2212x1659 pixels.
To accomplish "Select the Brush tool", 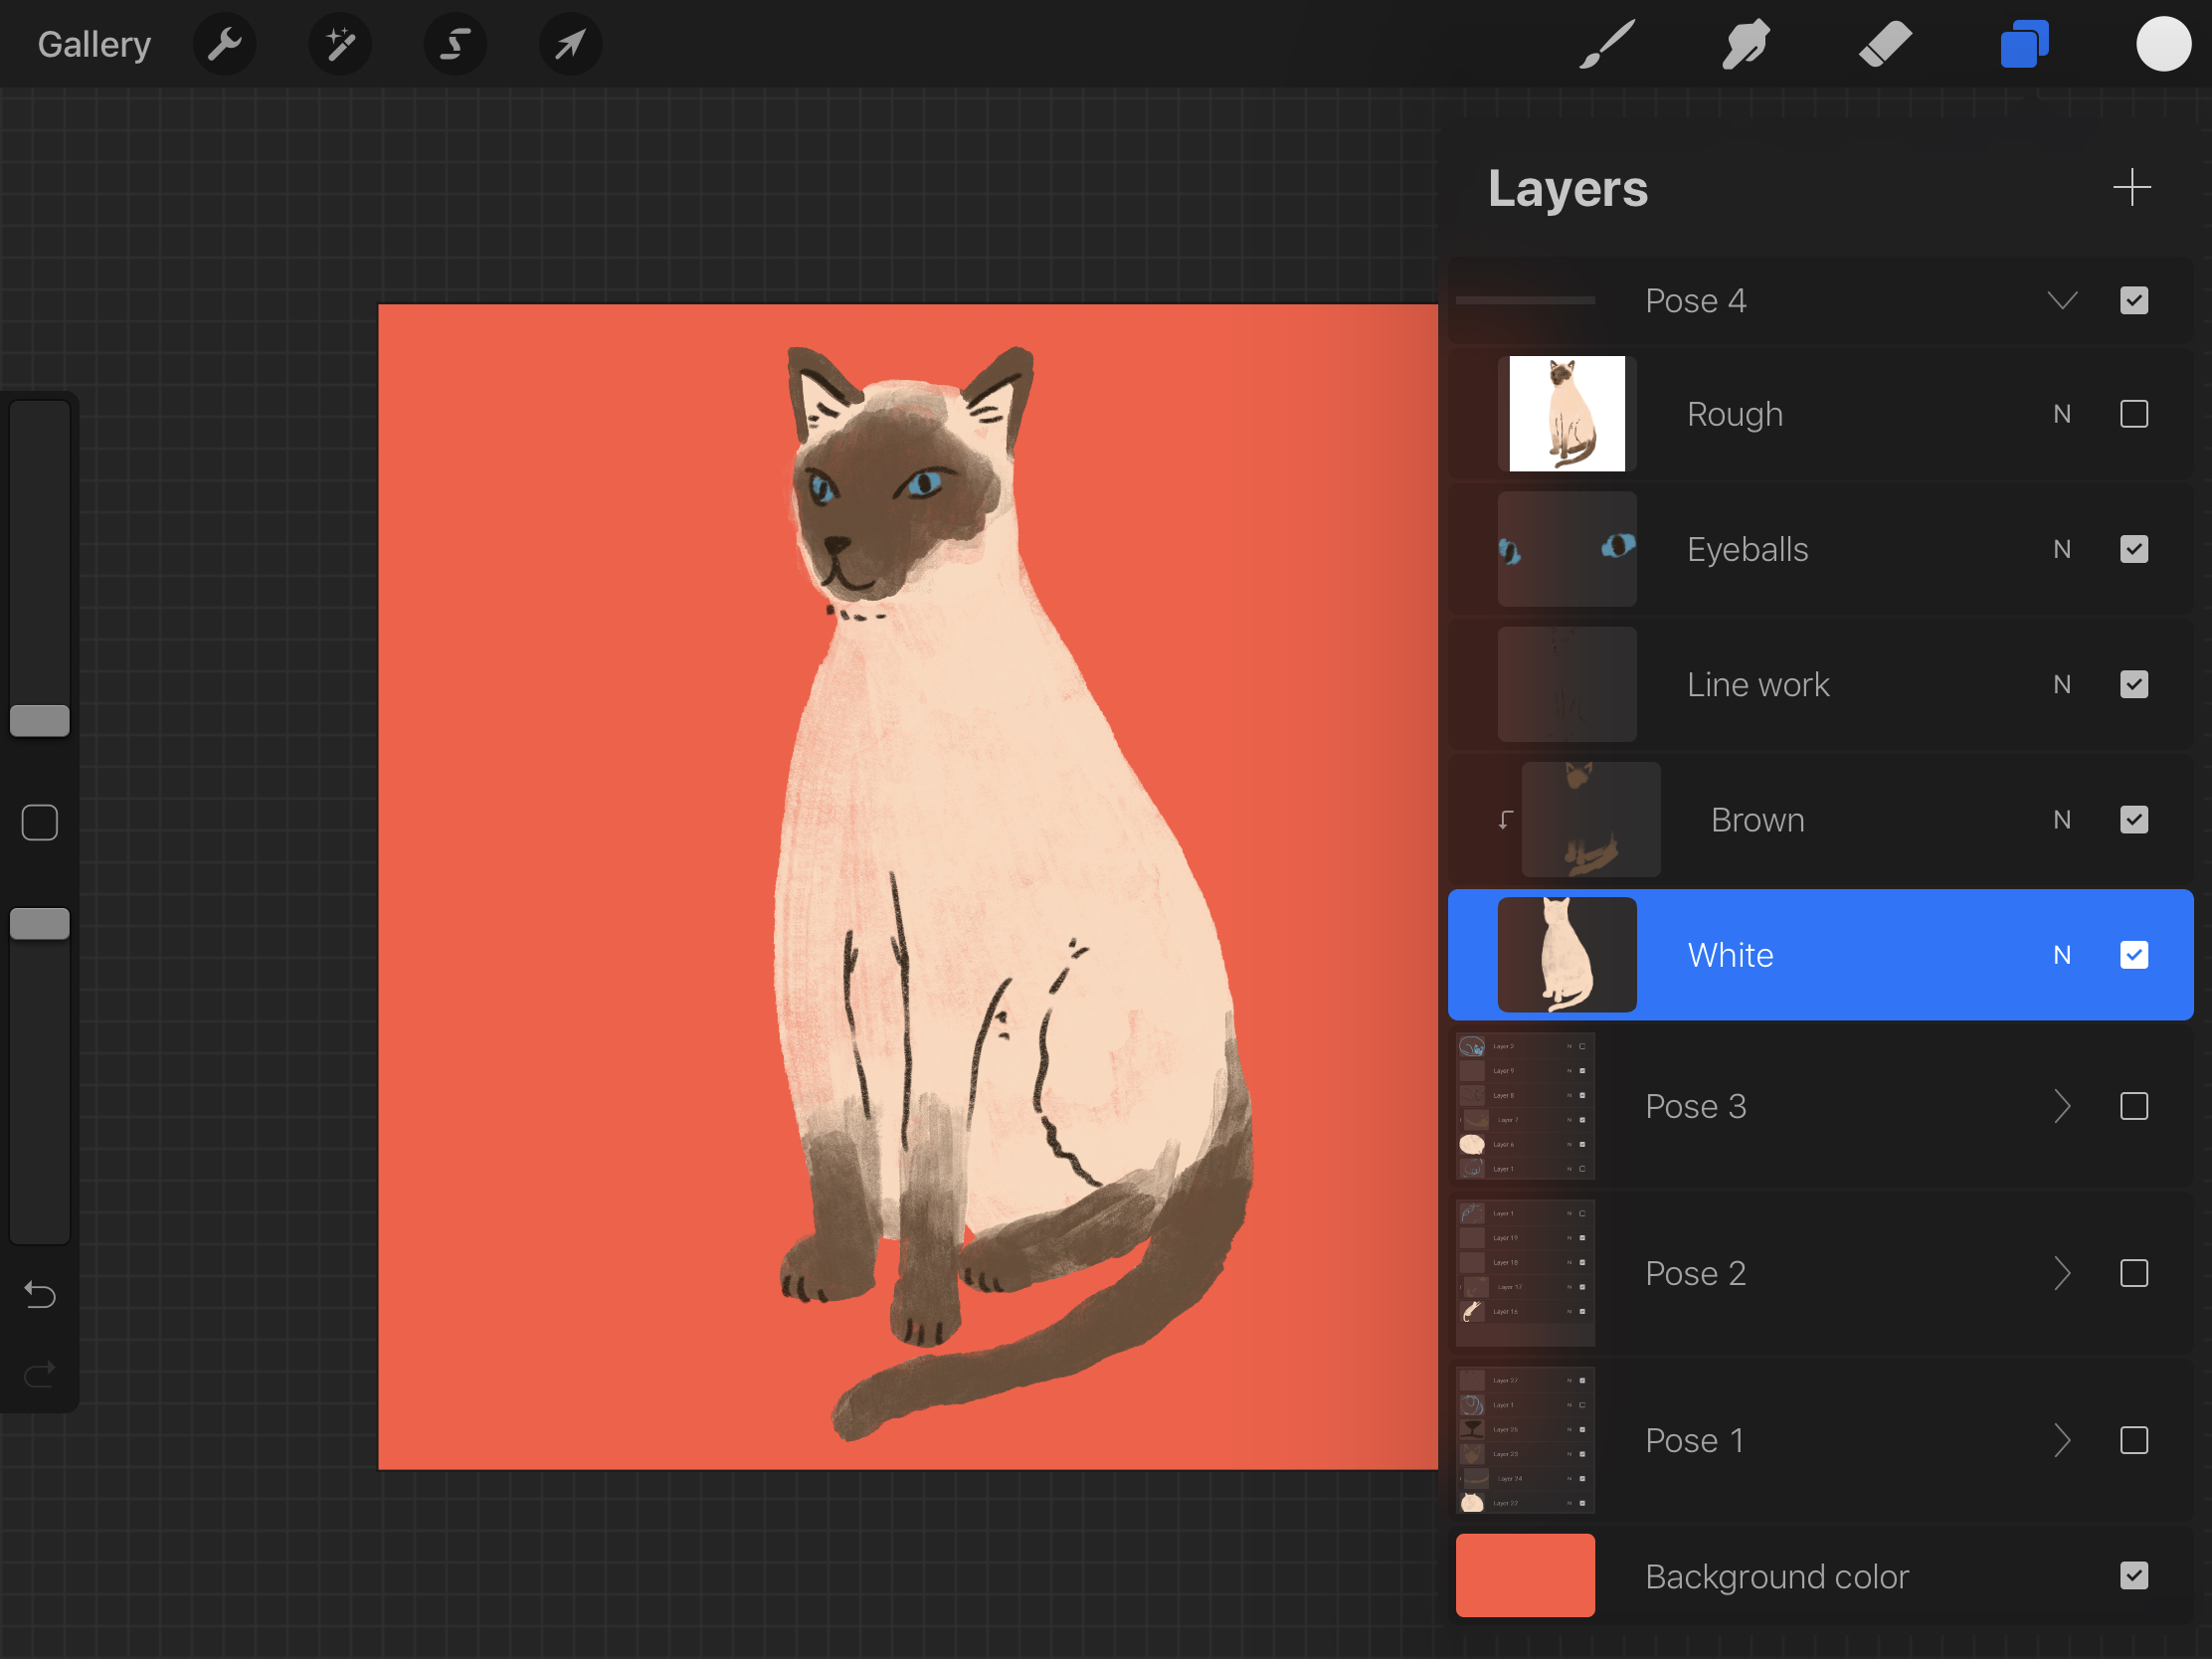I will (x=1607, y=44).
